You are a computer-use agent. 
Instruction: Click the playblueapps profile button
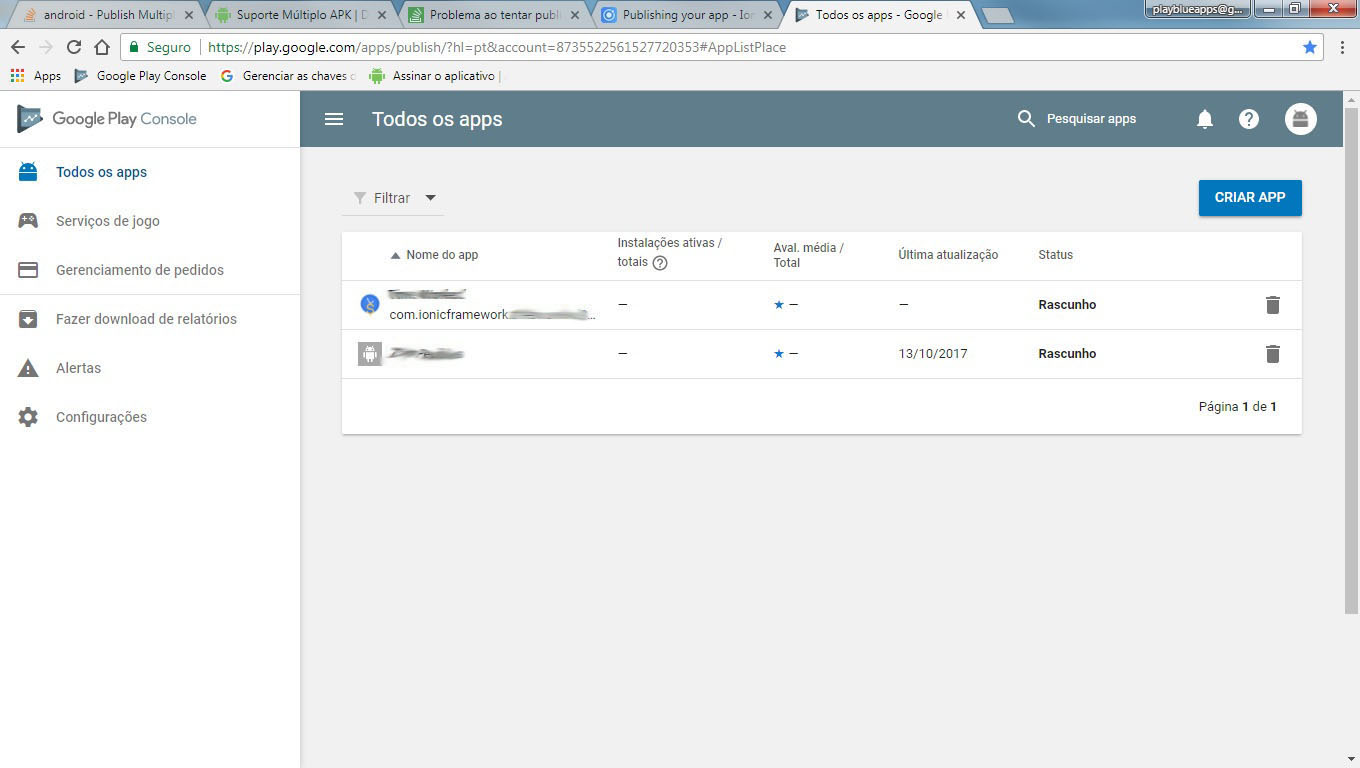1197,8
